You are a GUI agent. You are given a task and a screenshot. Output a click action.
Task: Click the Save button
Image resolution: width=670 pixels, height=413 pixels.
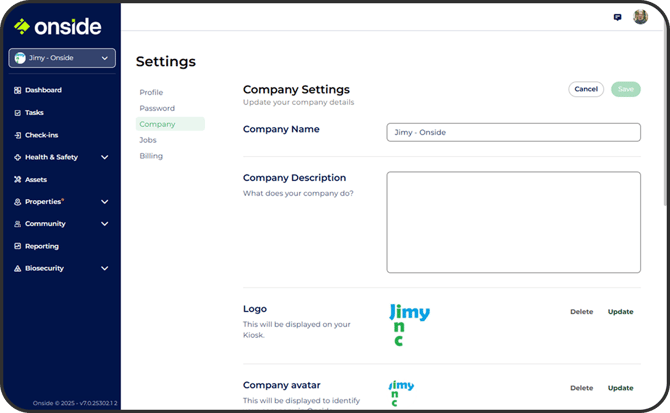pos(626,89)
